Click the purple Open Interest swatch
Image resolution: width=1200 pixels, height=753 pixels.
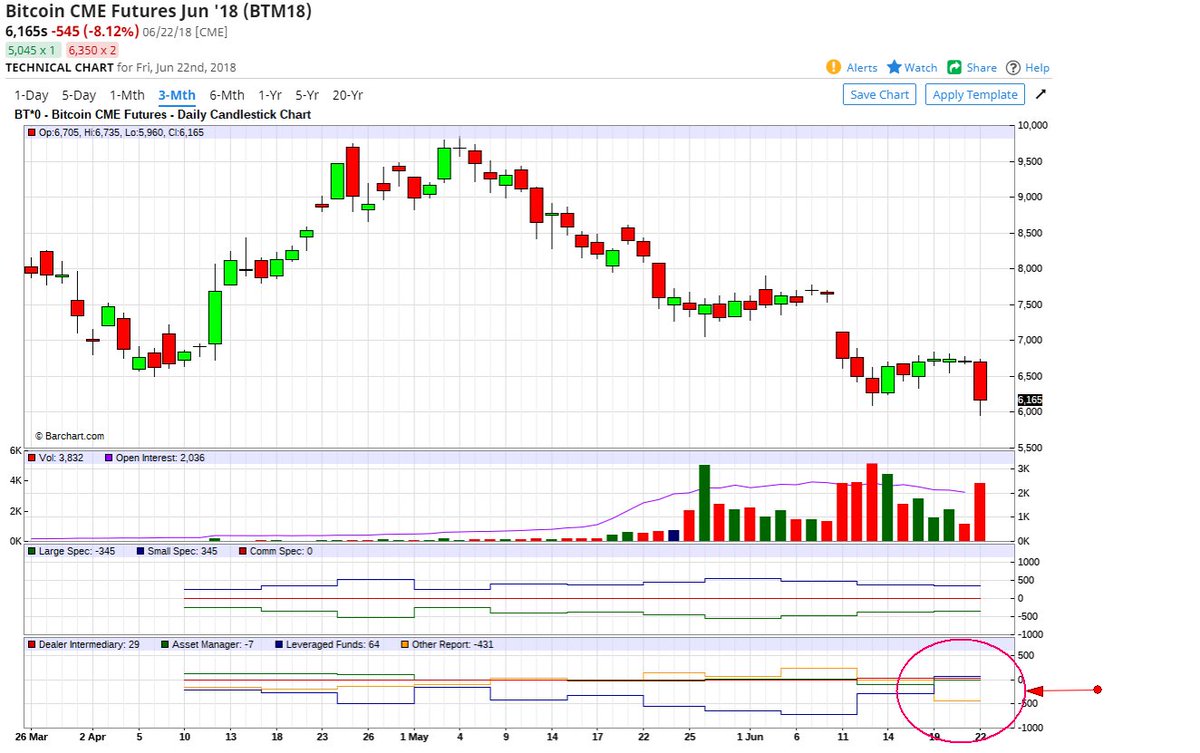click(x=109, y=458)
